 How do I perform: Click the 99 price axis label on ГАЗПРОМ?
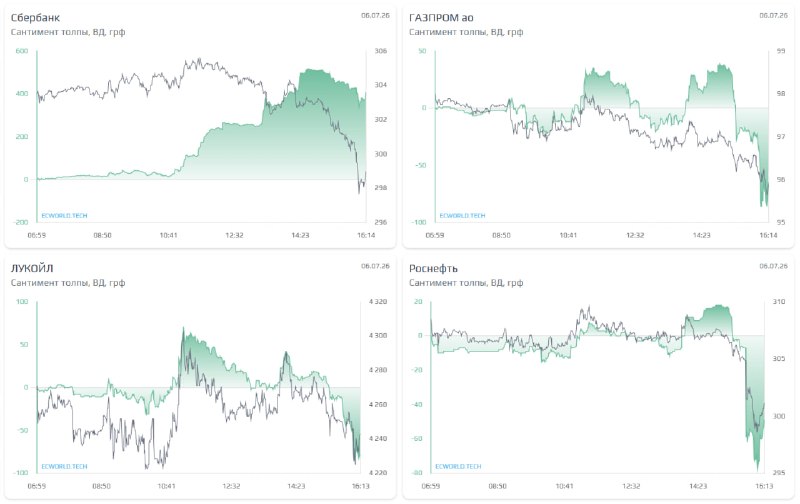point(781,51)
